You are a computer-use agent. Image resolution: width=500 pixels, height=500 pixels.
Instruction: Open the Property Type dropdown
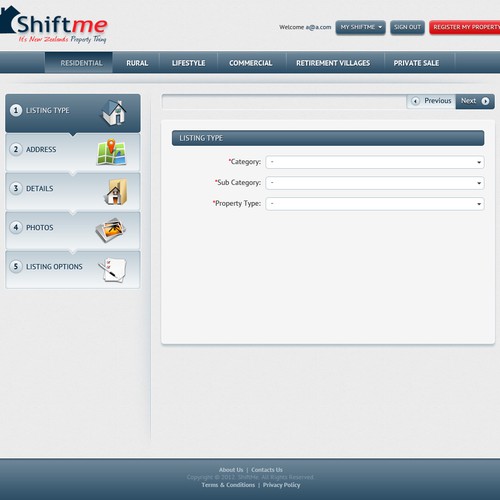coord(375,204)
